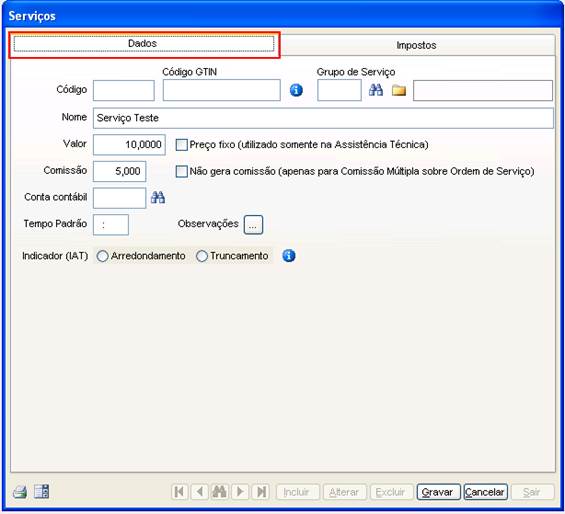Search service groups with binoculars icon
The width and height of the screenshot is (565, 514).
(x=376, y=90)
